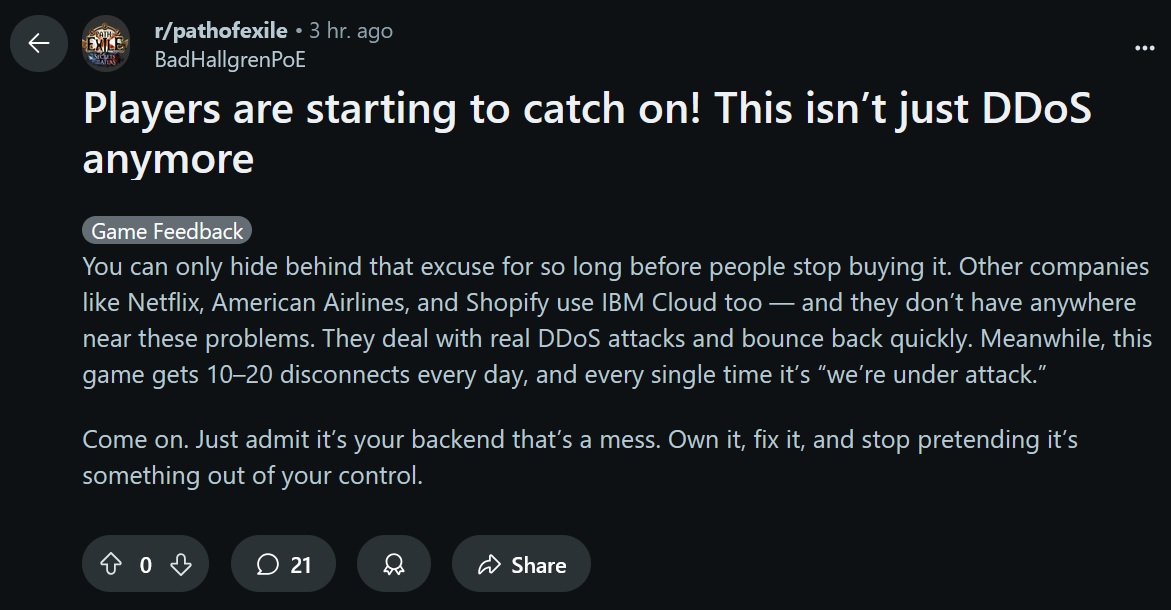The image size is (1171, 610).
Task: Visit the r/pathofexile community link
Action: (220, 31)
